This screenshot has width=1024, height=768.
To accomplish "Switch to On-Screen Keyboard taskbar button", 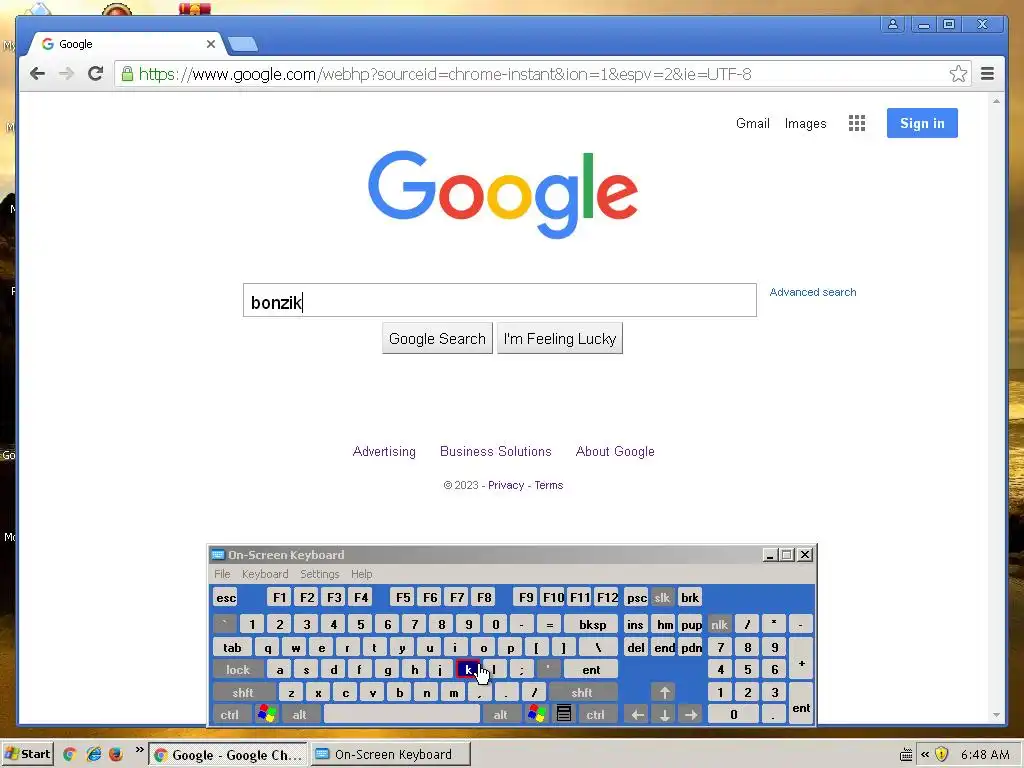I will point(391,754).
